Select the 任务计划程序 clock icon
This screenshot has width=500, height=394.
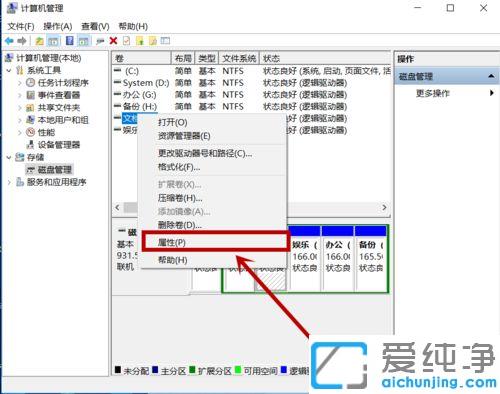point(31,83)
